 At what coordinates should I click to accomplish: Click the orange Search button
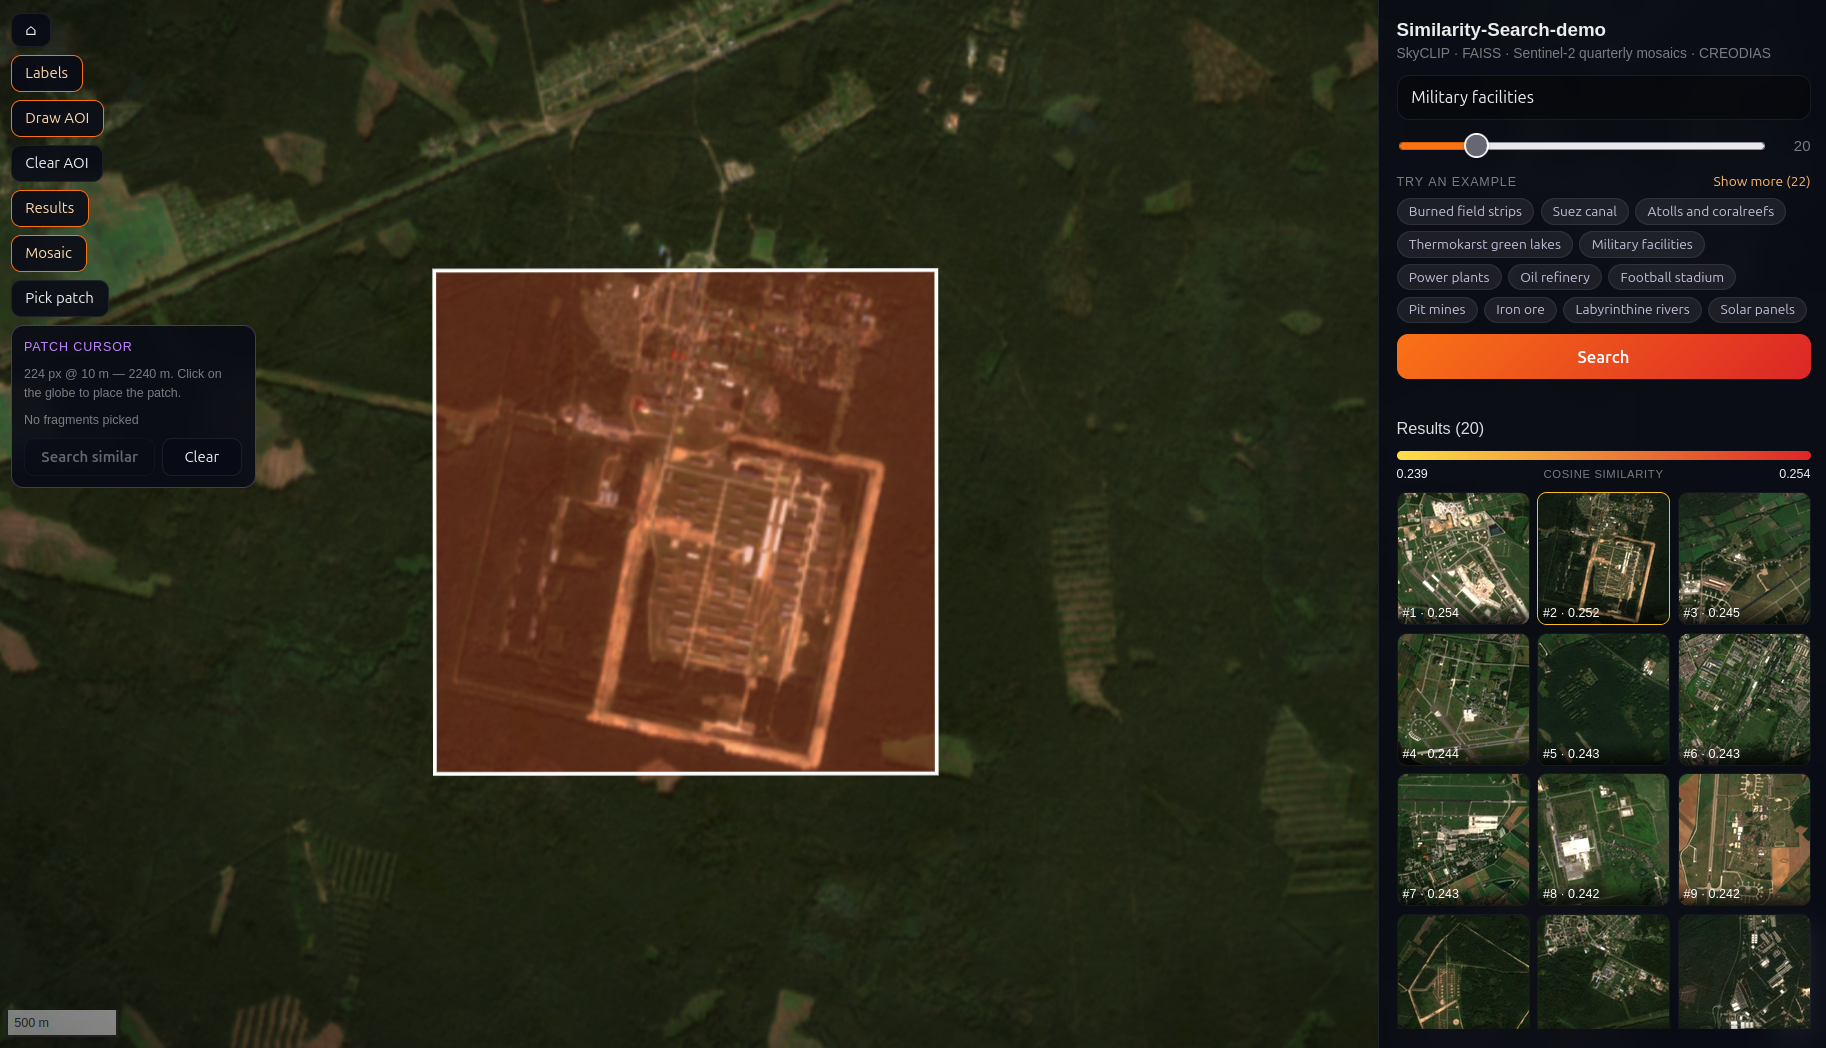[x=1603, y=357]
